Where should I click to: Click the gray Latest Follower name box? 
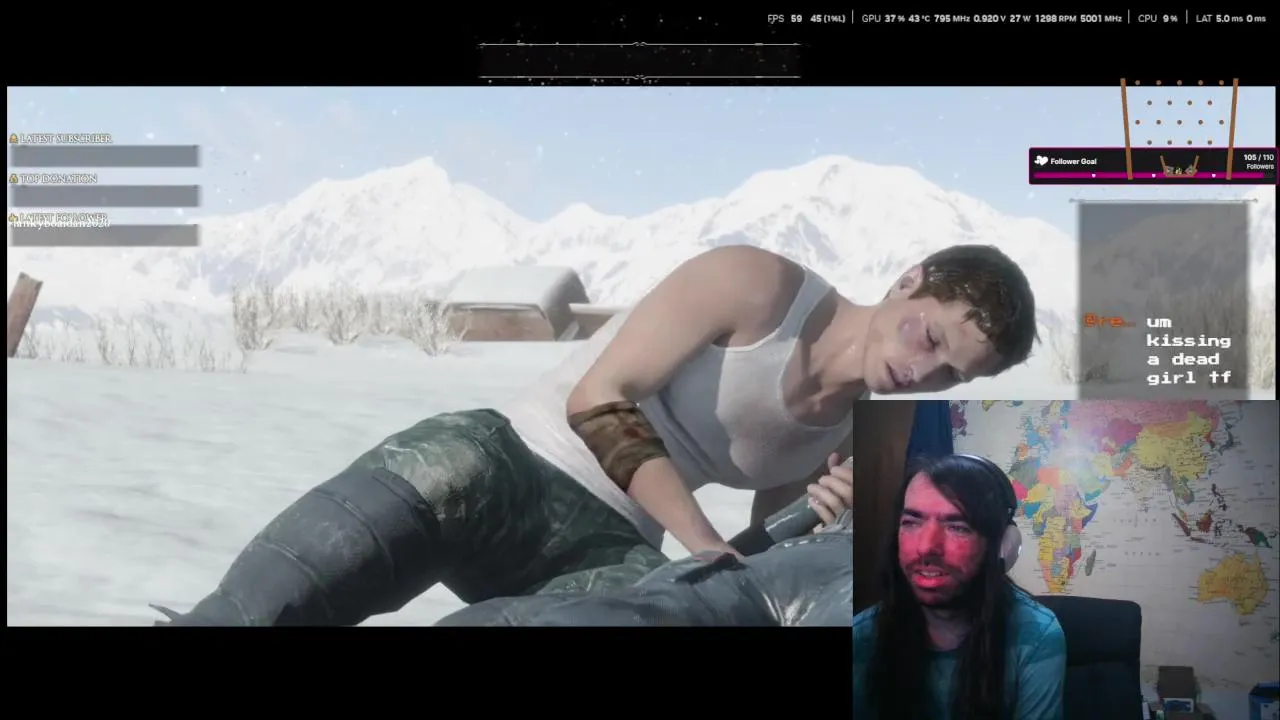(x=105, y=234)
